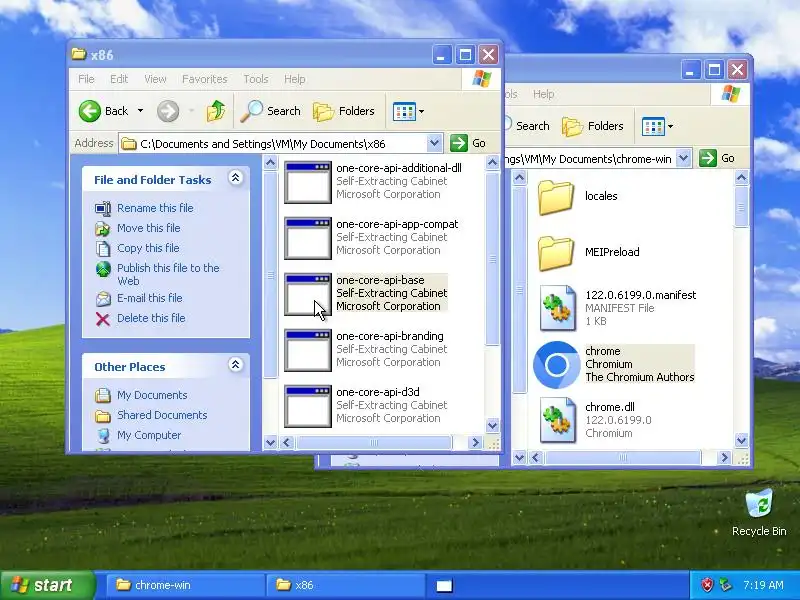Select one-core-api-d3d file icon
This screenshot has height=600, width=800.
tap(308, 407)
